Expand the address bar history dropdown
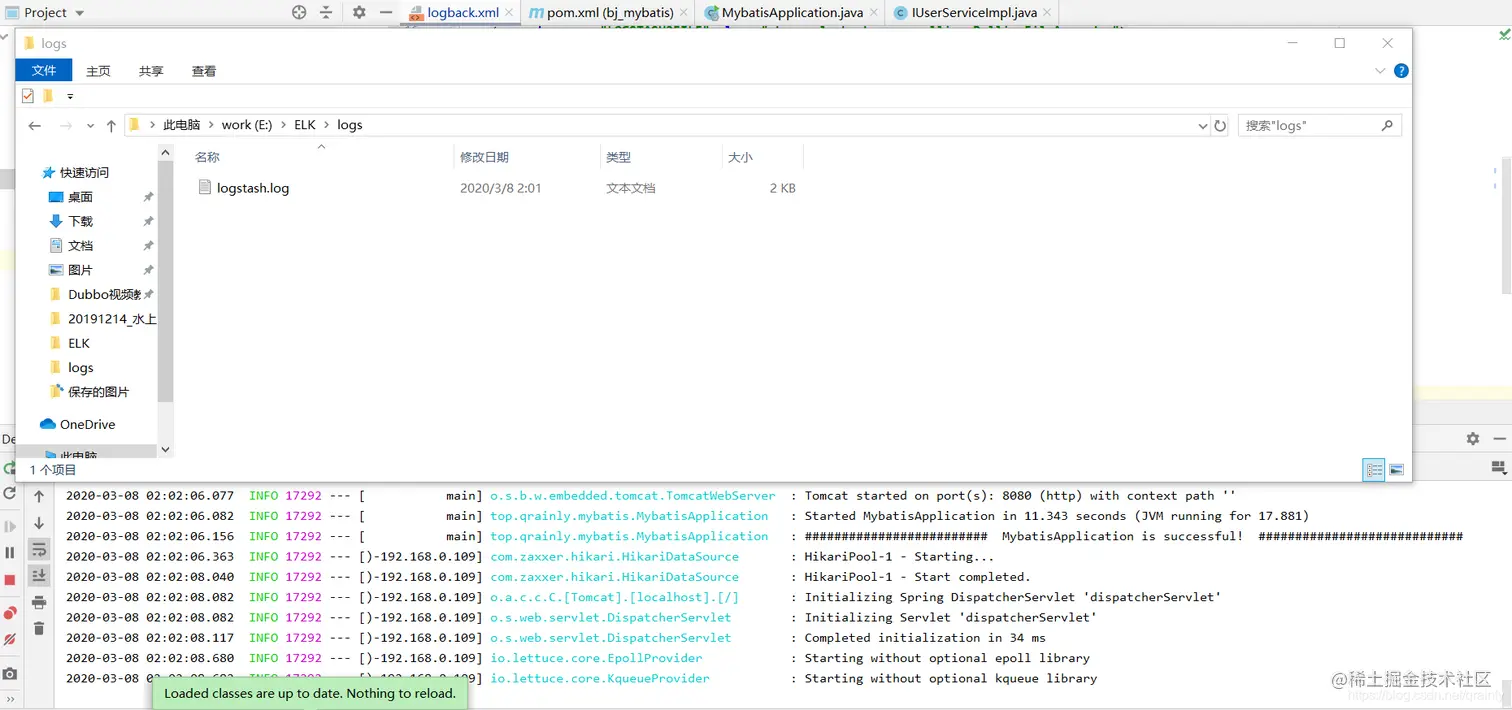Image resolution: width=1512 pixels, height=710 pixels. click(1202, 126)
